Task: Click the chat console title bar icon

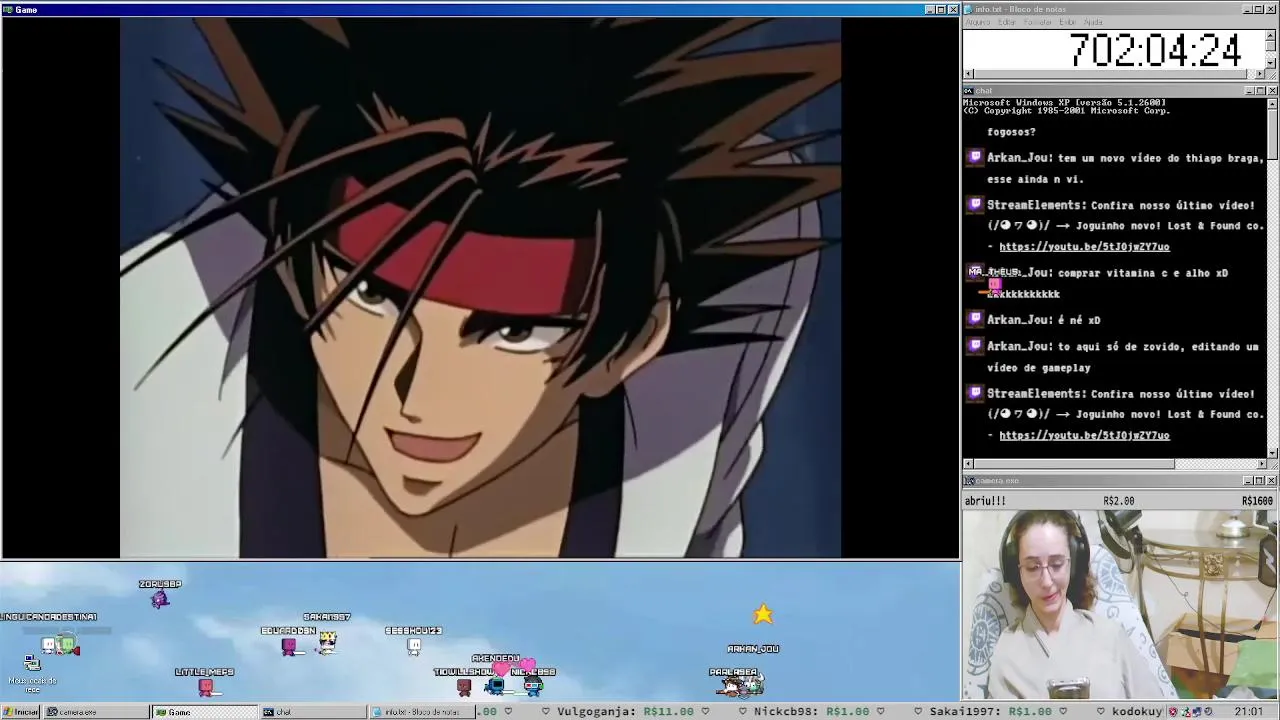Action: coord(968,91)
